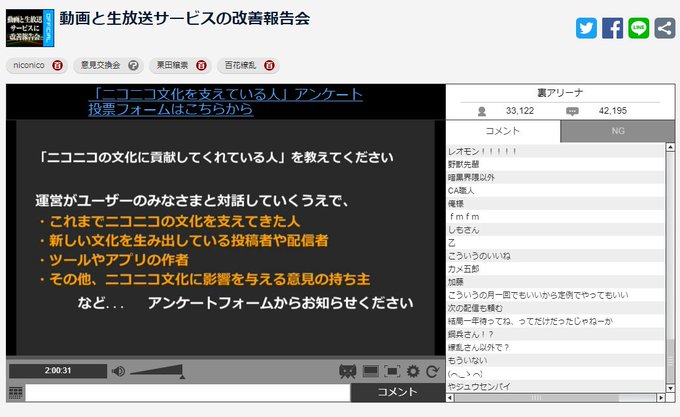Select comment しもさん
The image size is (680, 417).
[x=555, y=230]
